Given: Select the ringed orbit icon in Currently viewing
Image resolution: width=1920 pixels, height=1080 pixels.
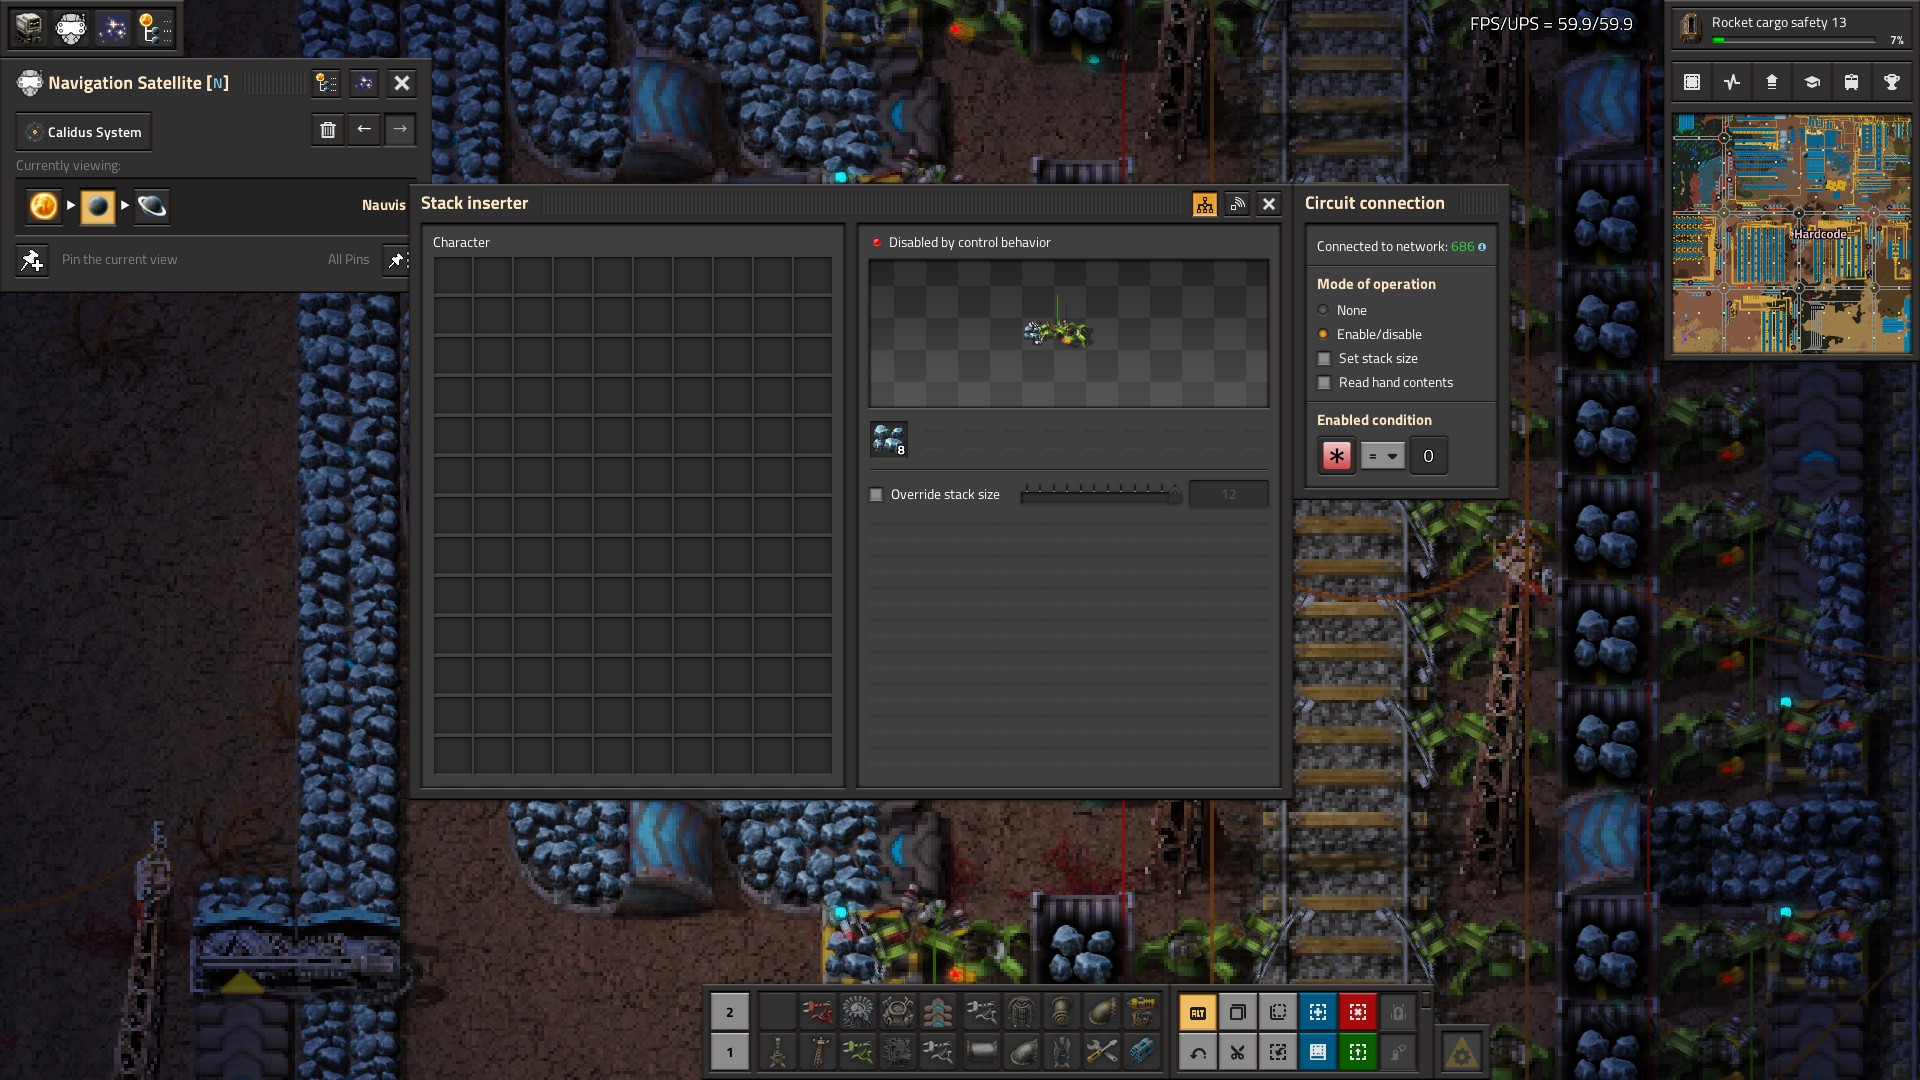Looking at the screenshot, I should tap(152, 206).
